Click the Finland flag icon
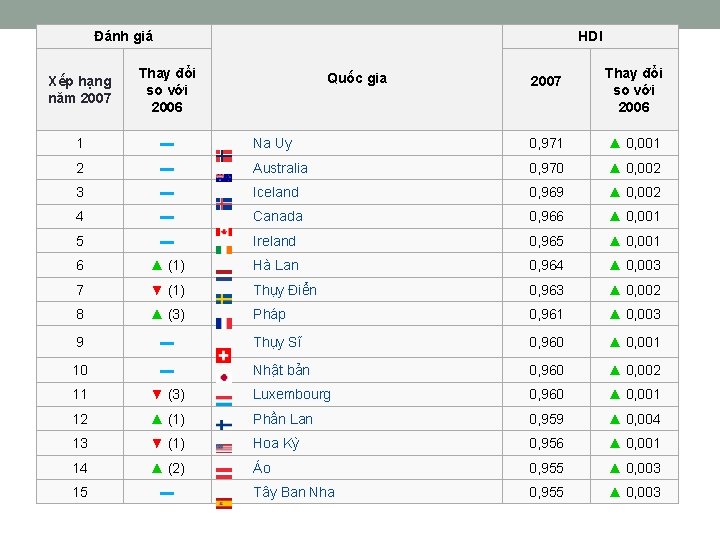The width and height of the screenshot is (720, 540). [224, 424]
